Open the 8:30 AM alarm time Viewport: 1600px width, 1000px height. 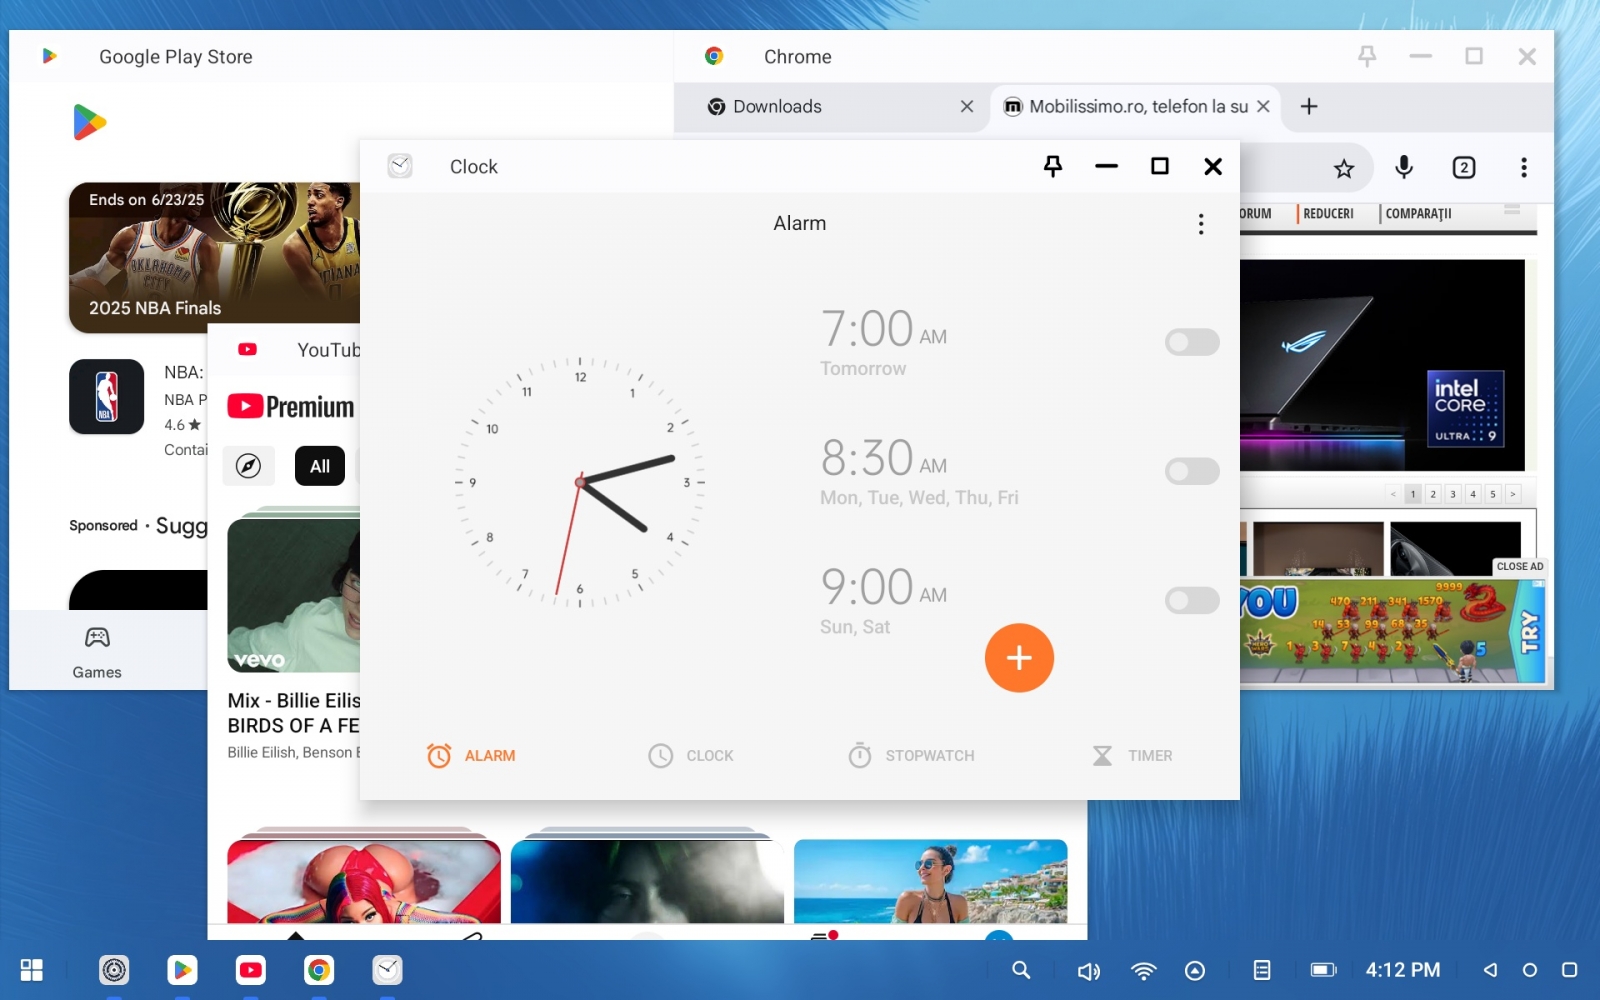click(x=884, y=458)
